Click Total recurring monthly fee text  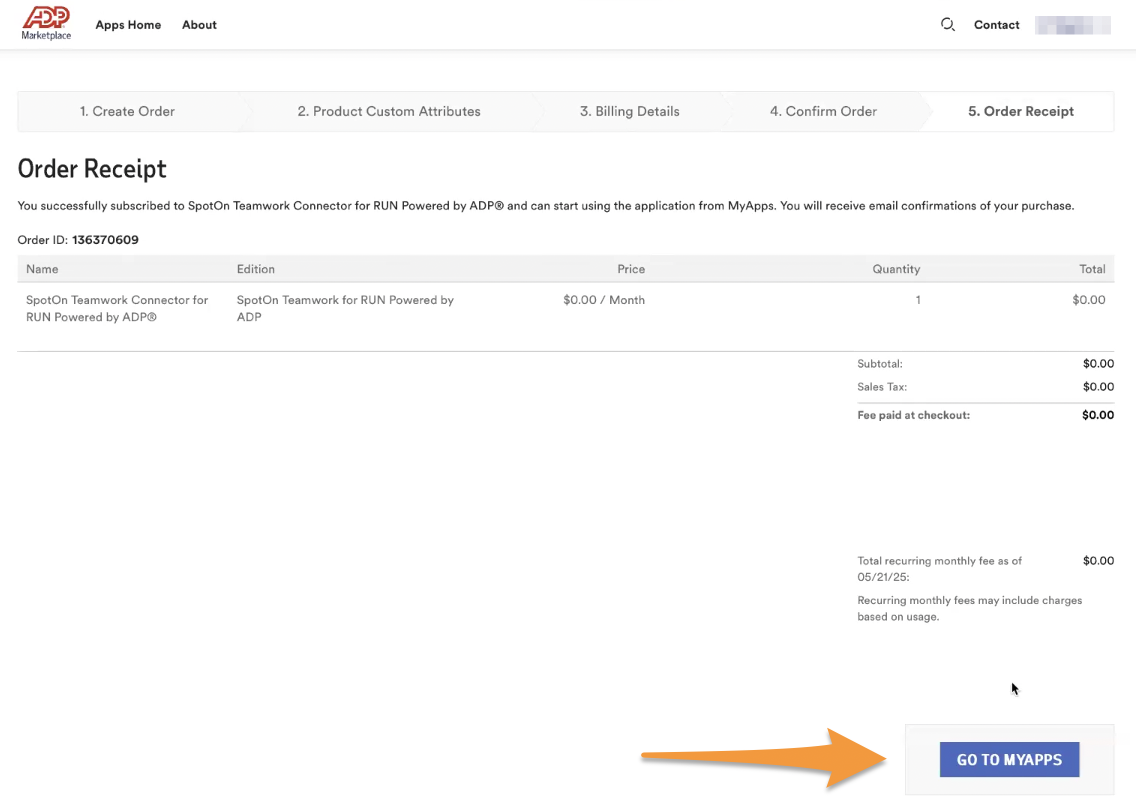pos(940,569)
